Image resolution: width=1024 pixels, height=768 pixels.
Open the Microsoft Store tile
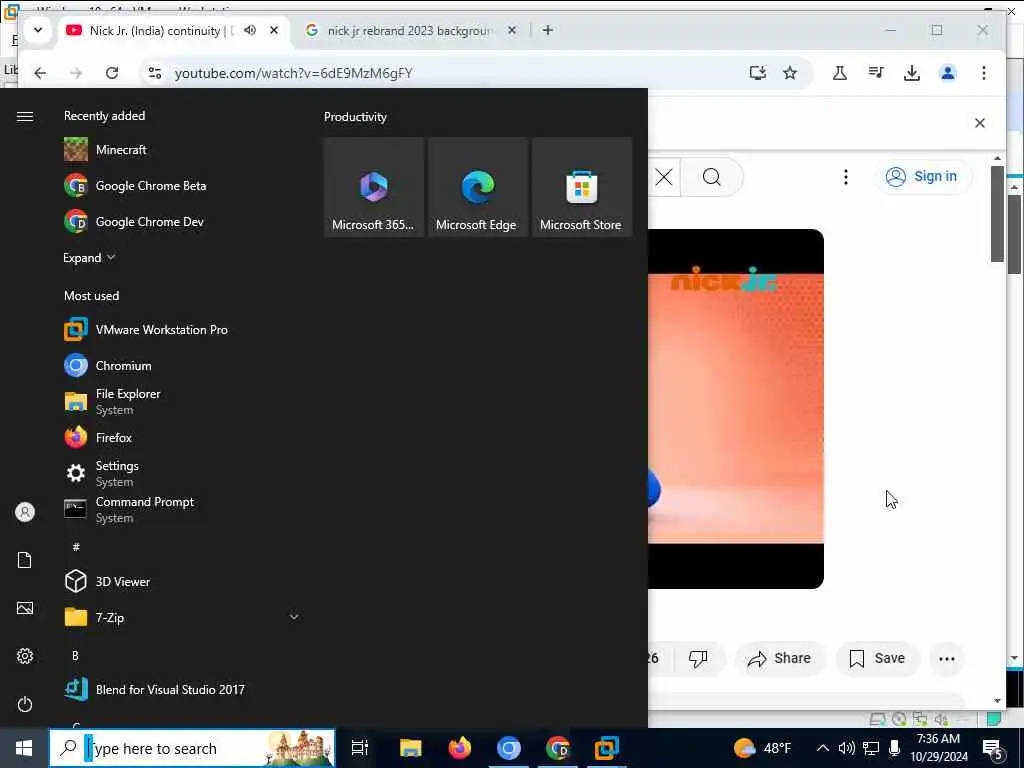(581, 187)
